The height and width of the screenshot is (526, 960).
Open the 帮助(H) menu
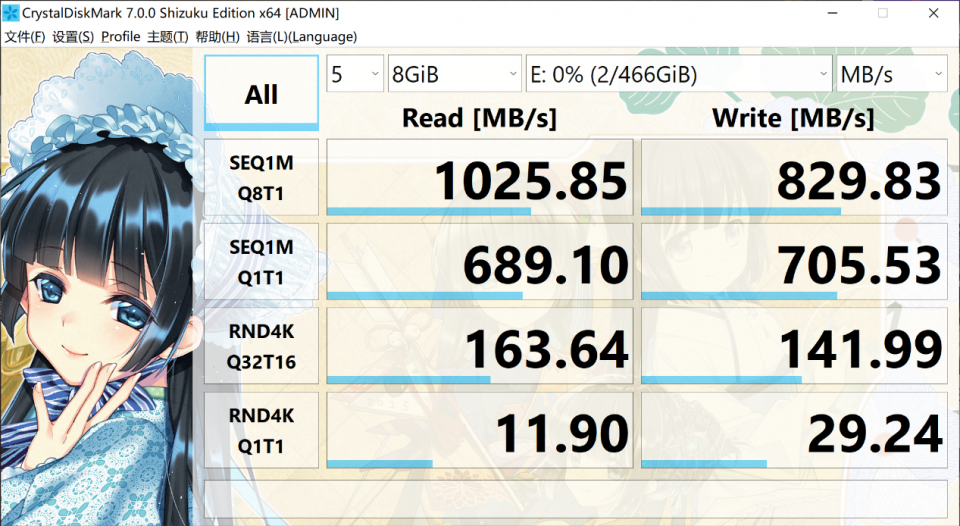click(217, 37)
